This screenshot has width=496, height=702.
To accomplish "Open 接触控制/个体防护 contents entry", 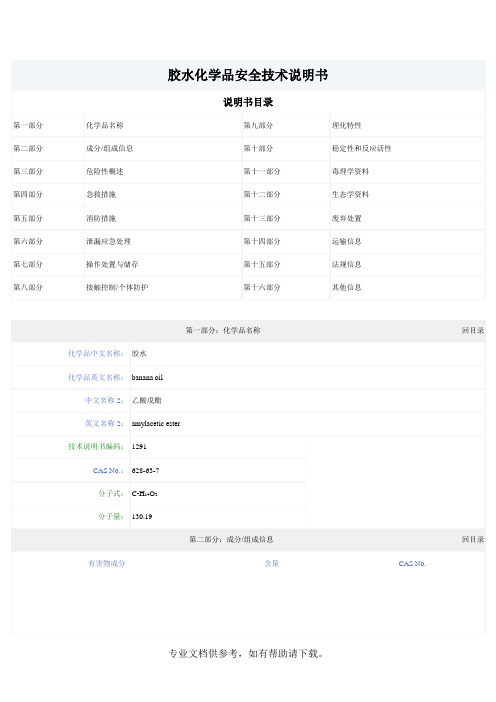I will 117,287.
